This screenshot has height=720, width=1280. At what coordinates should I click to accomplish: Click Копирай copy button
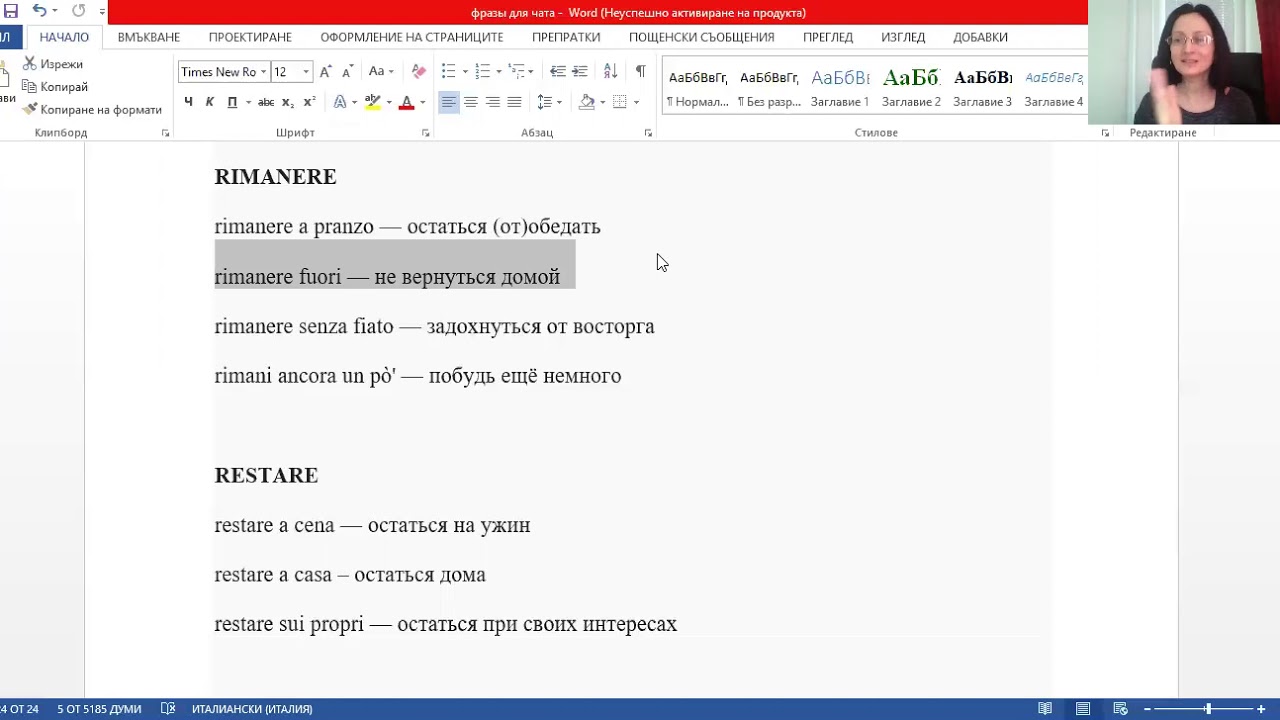coord(55,87)
